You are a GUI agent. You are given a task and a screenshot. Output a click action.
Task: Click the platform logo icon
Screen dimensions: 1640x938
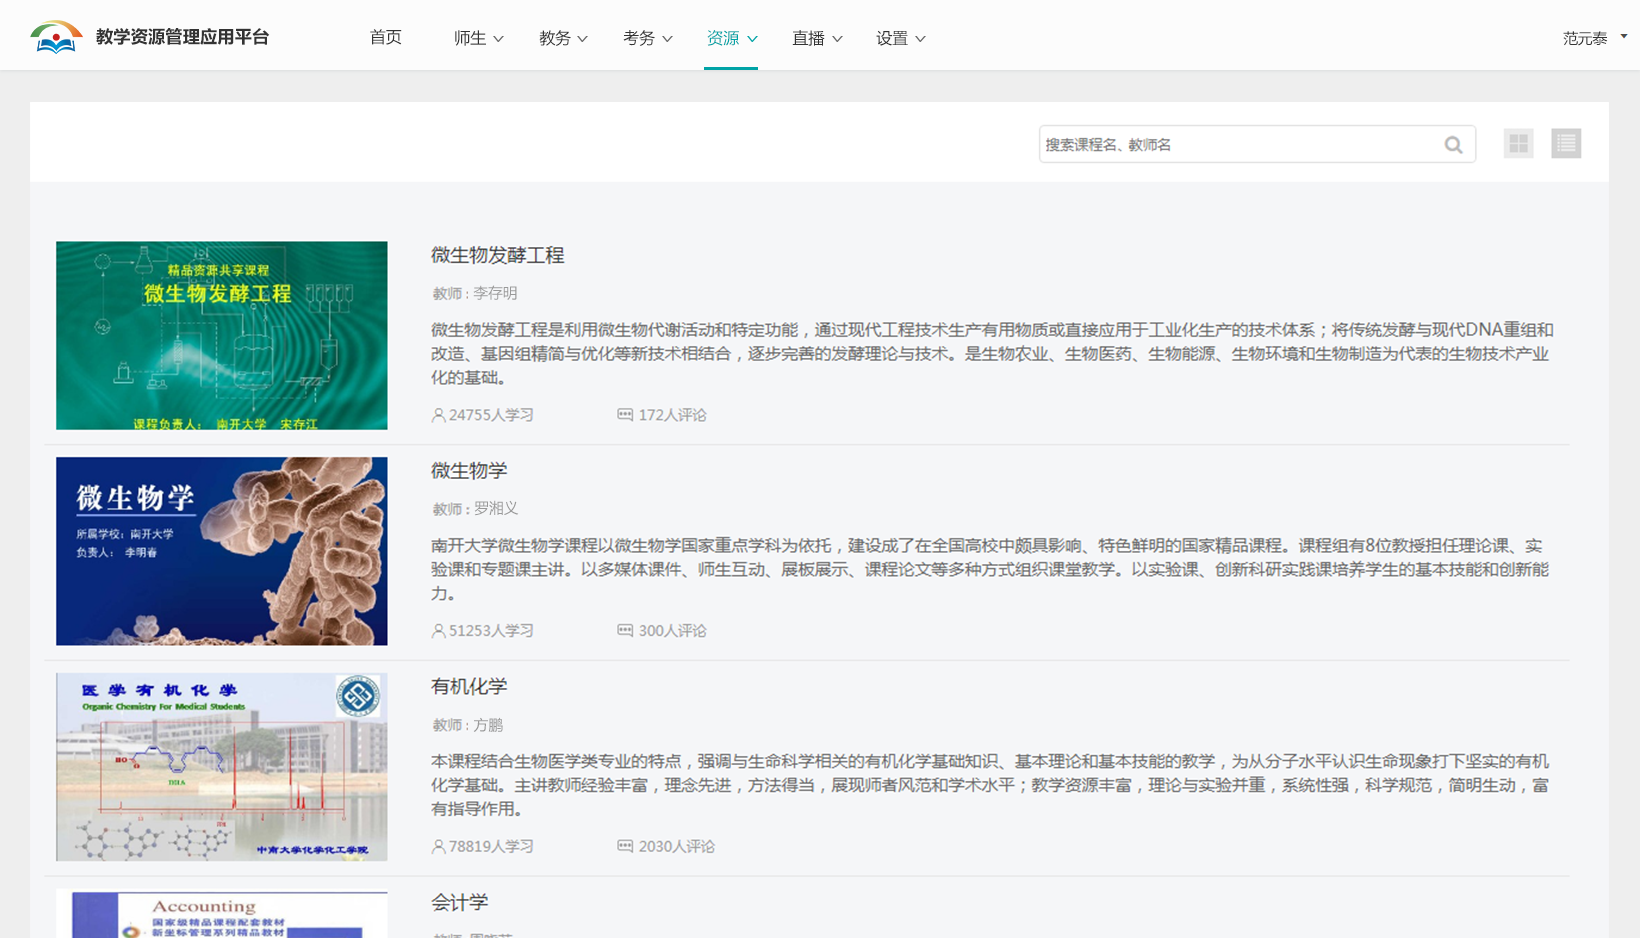(56, 37)
